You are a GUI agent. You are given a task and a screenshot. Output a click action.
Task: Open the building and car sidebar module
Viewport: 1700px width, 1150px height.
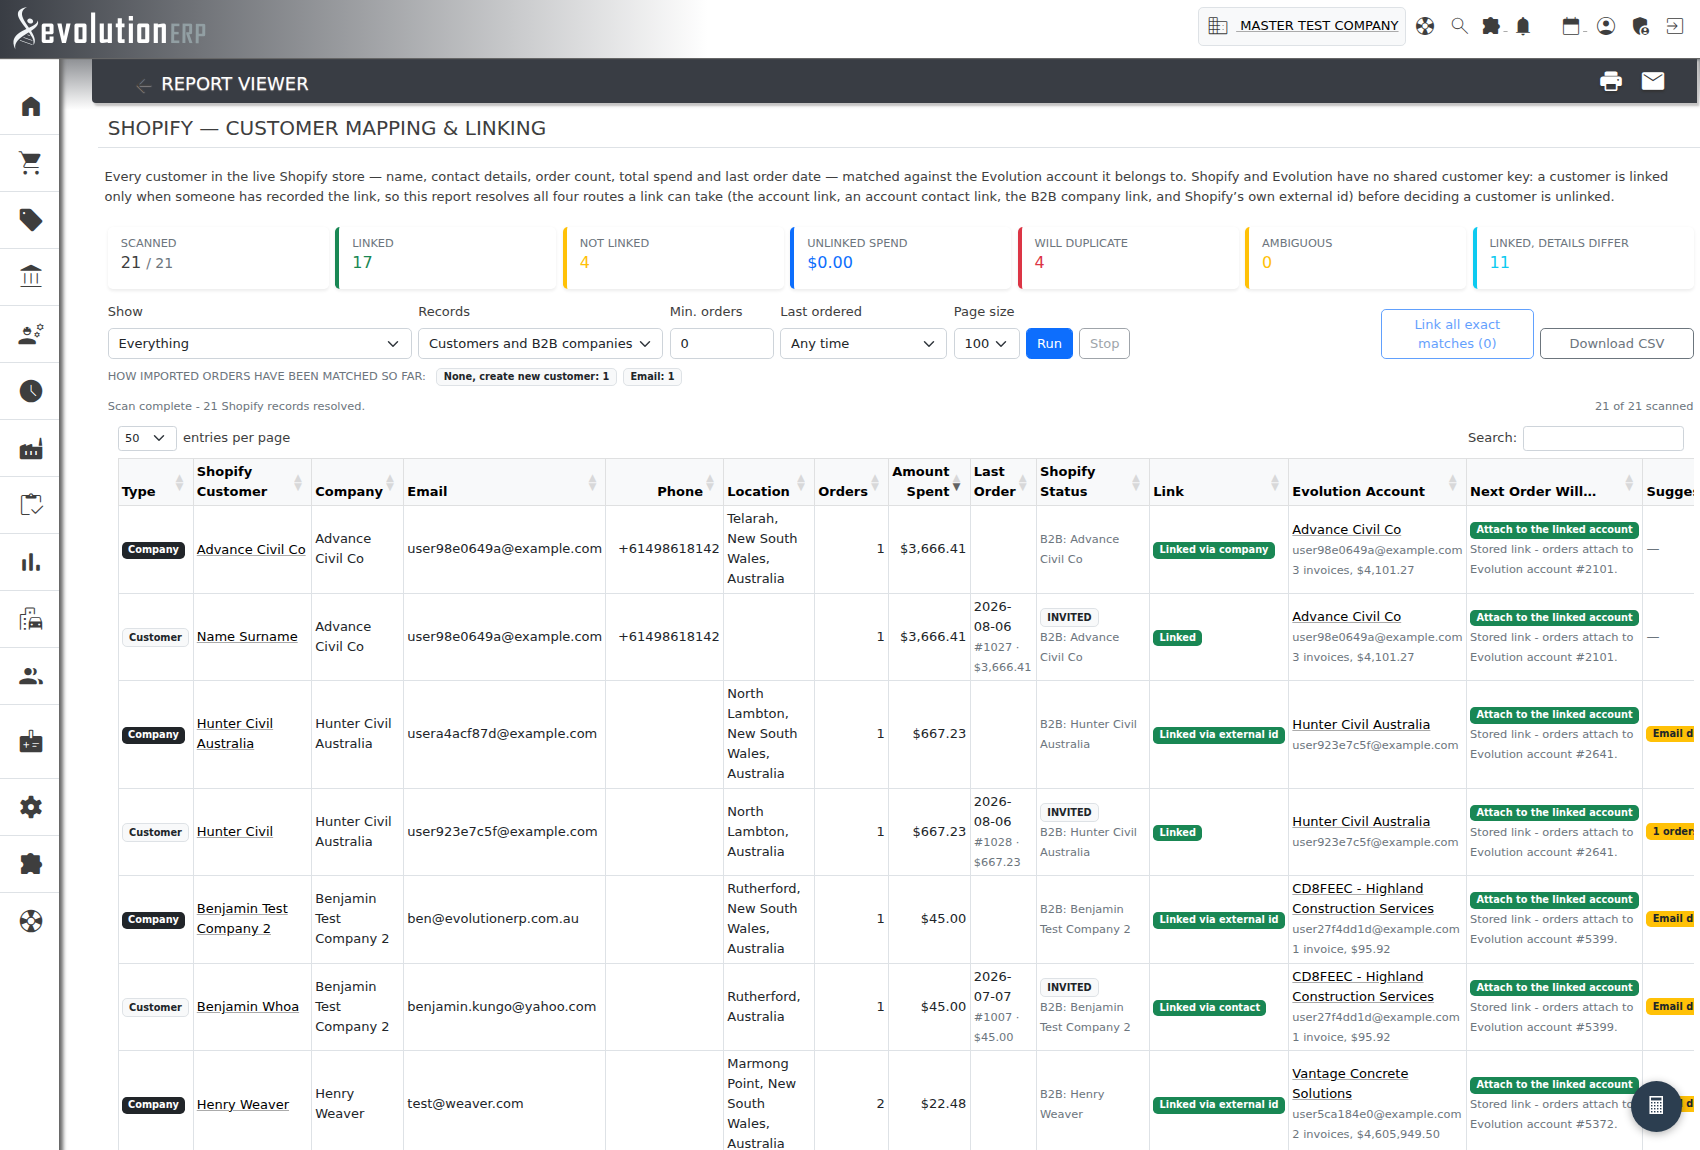tap(31, 619)
